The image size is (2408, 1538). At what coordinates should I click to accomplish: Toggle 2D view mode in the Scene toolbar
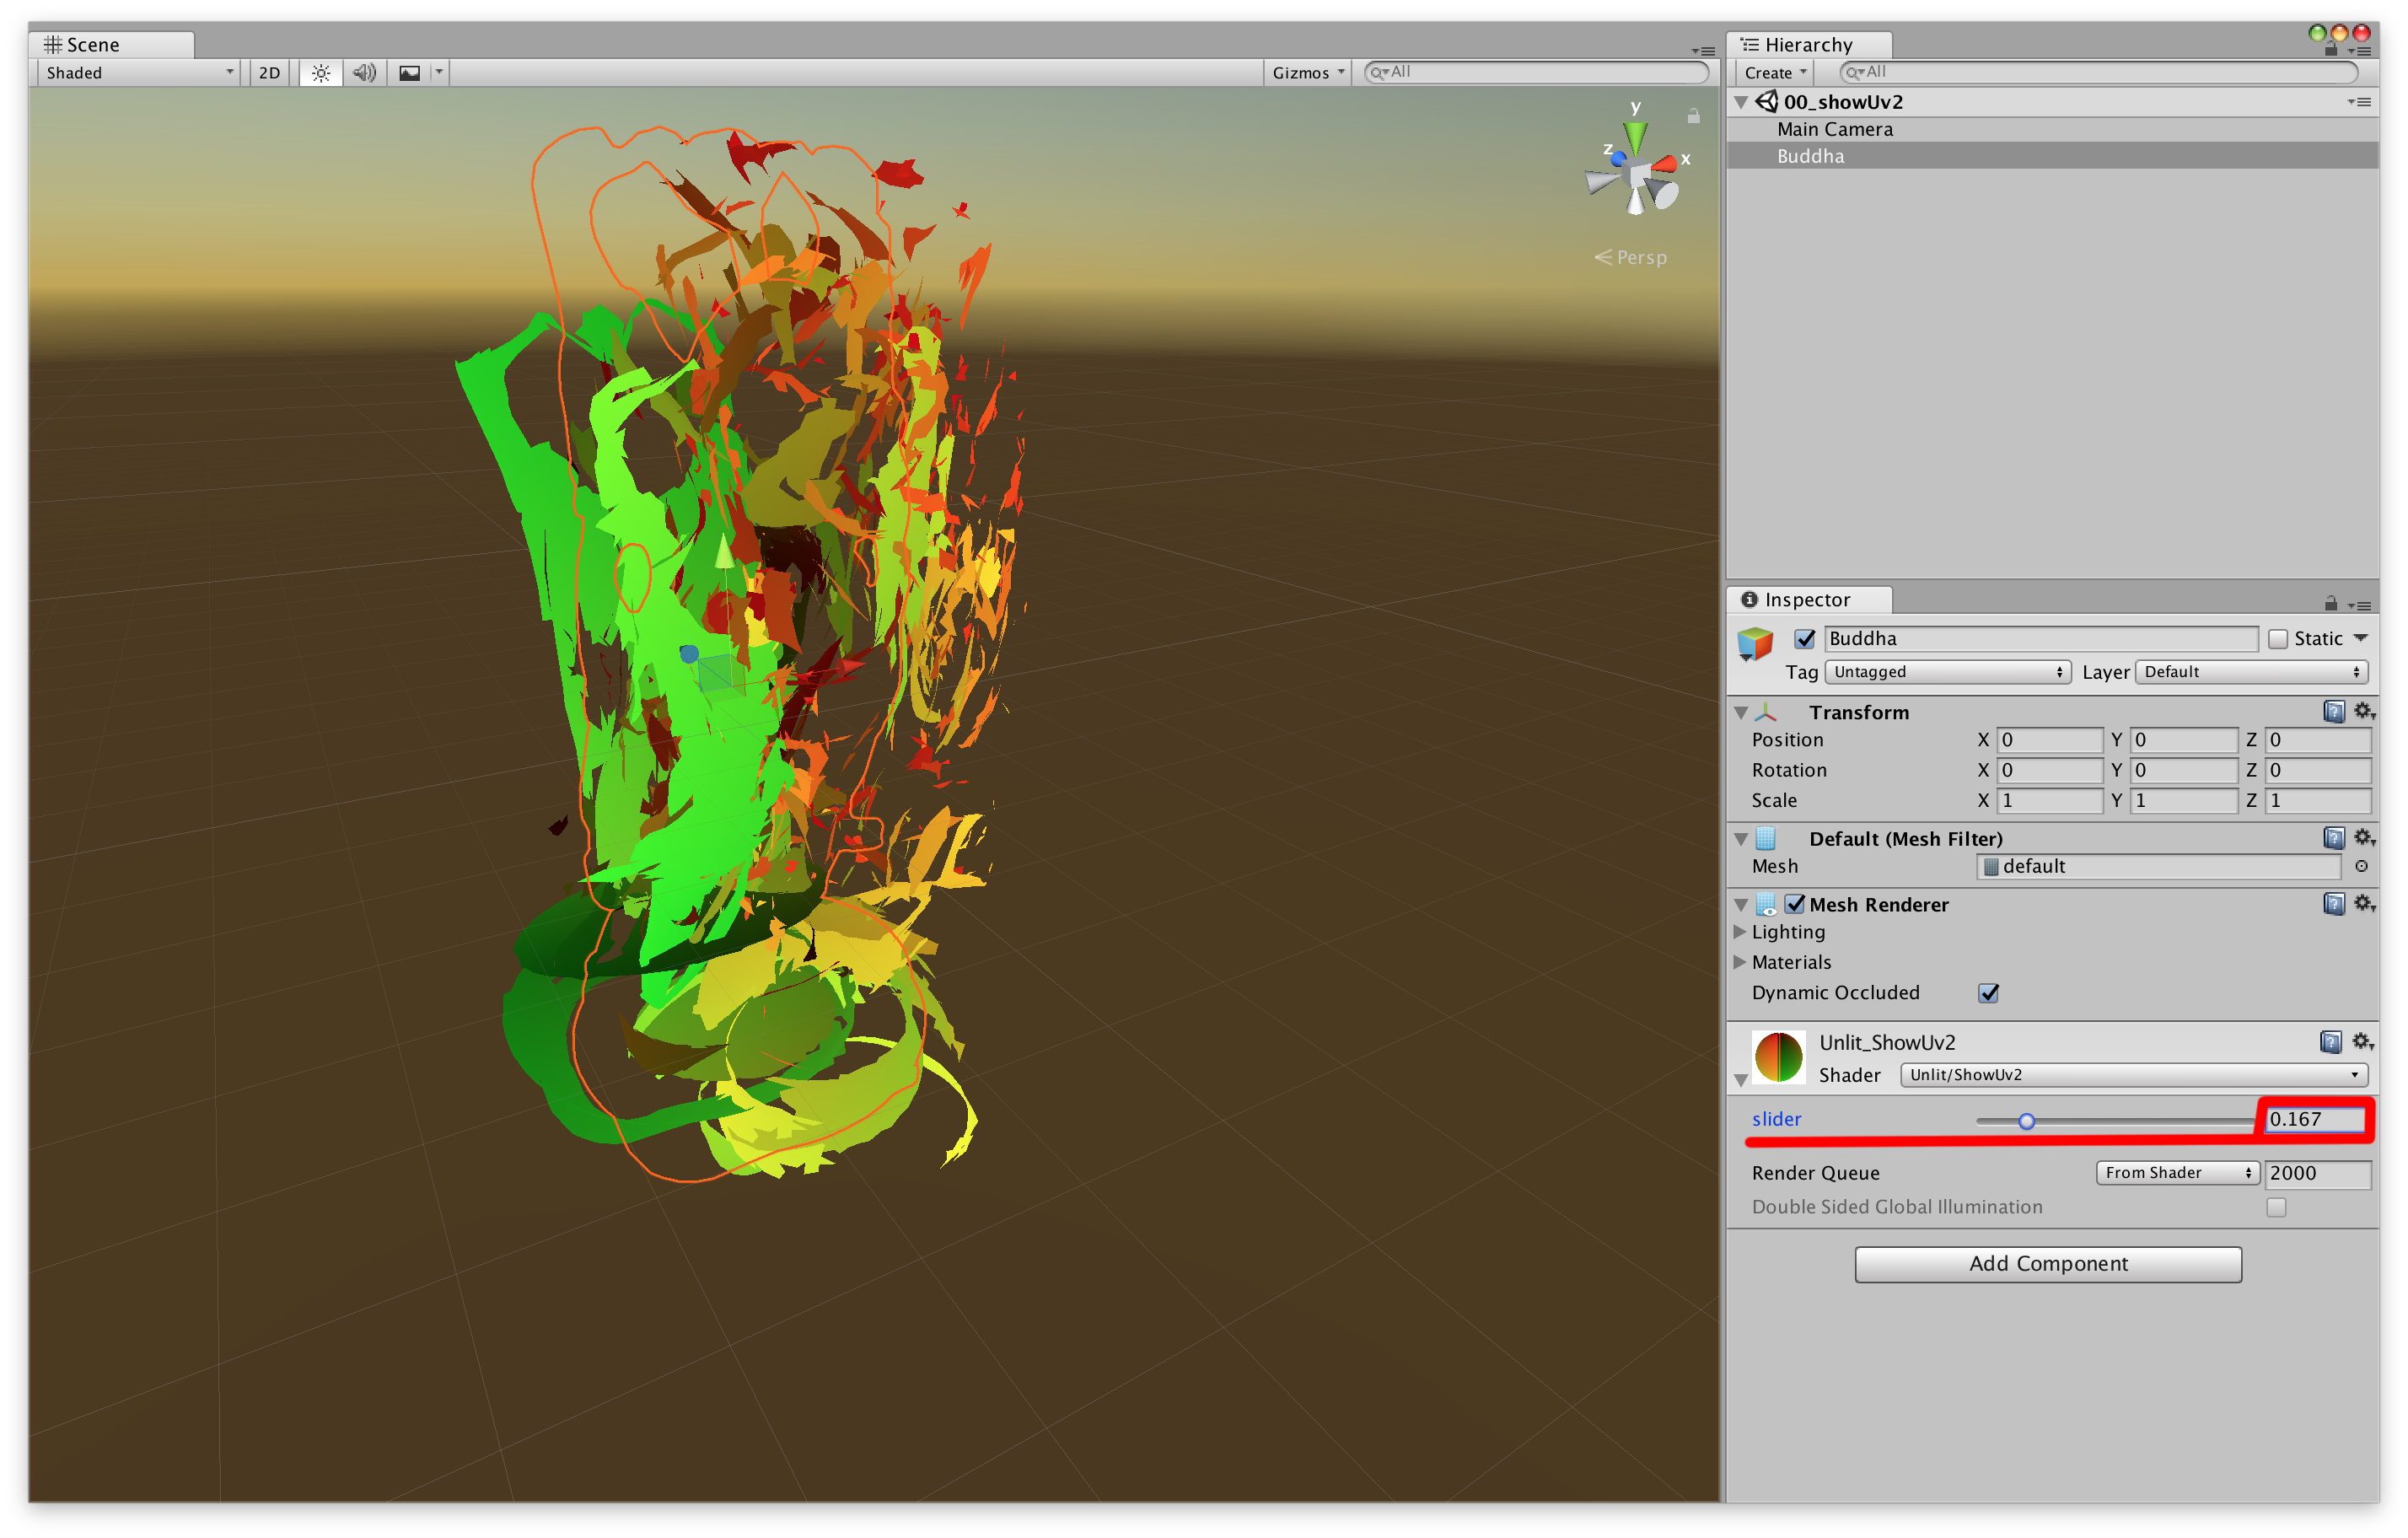click(x=268, y=72)
